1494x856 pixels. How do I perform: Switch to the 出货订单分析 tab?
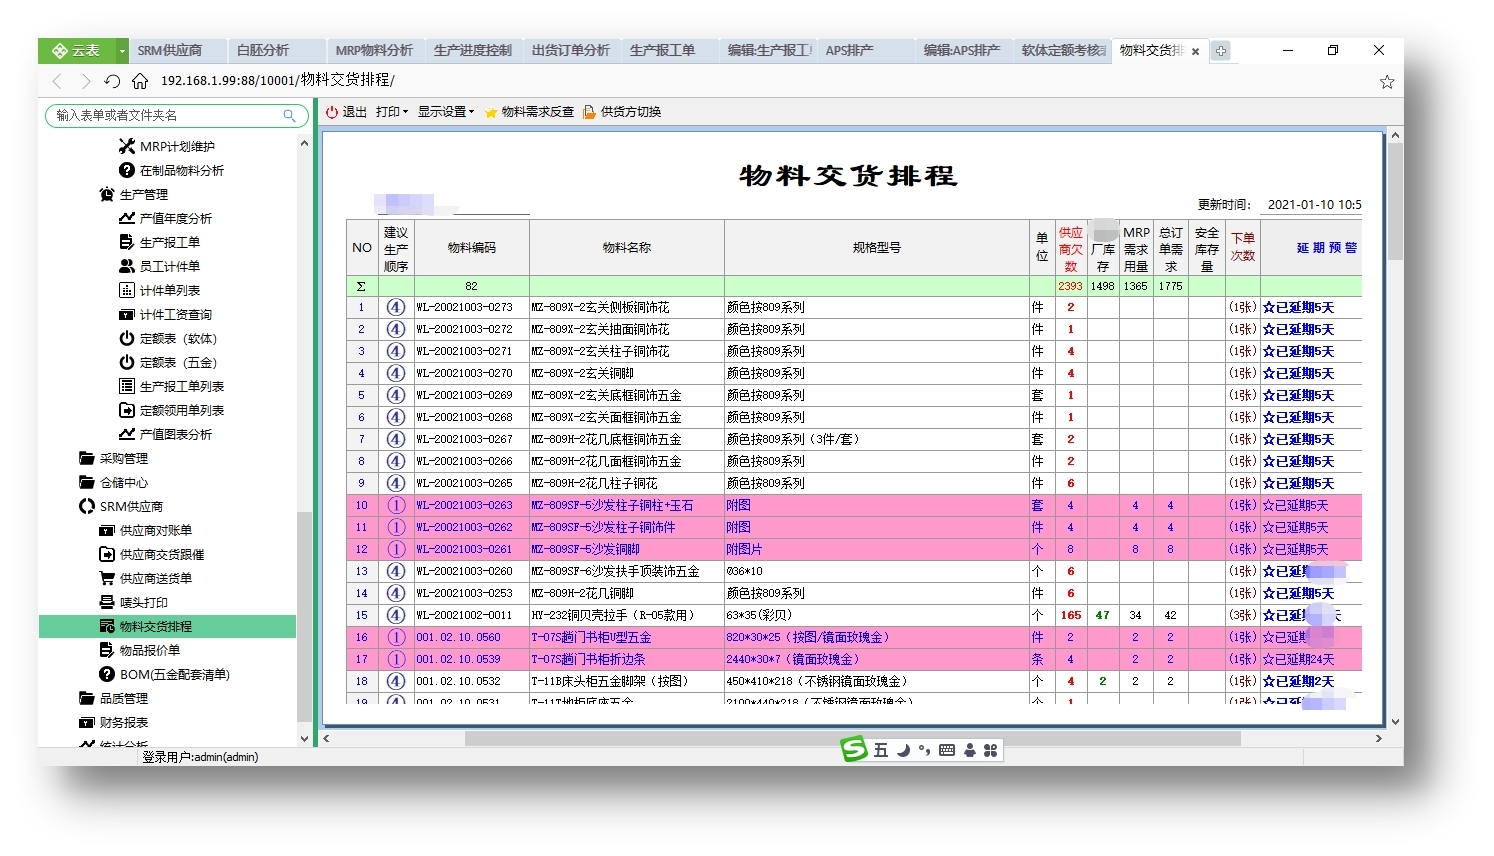570,51
